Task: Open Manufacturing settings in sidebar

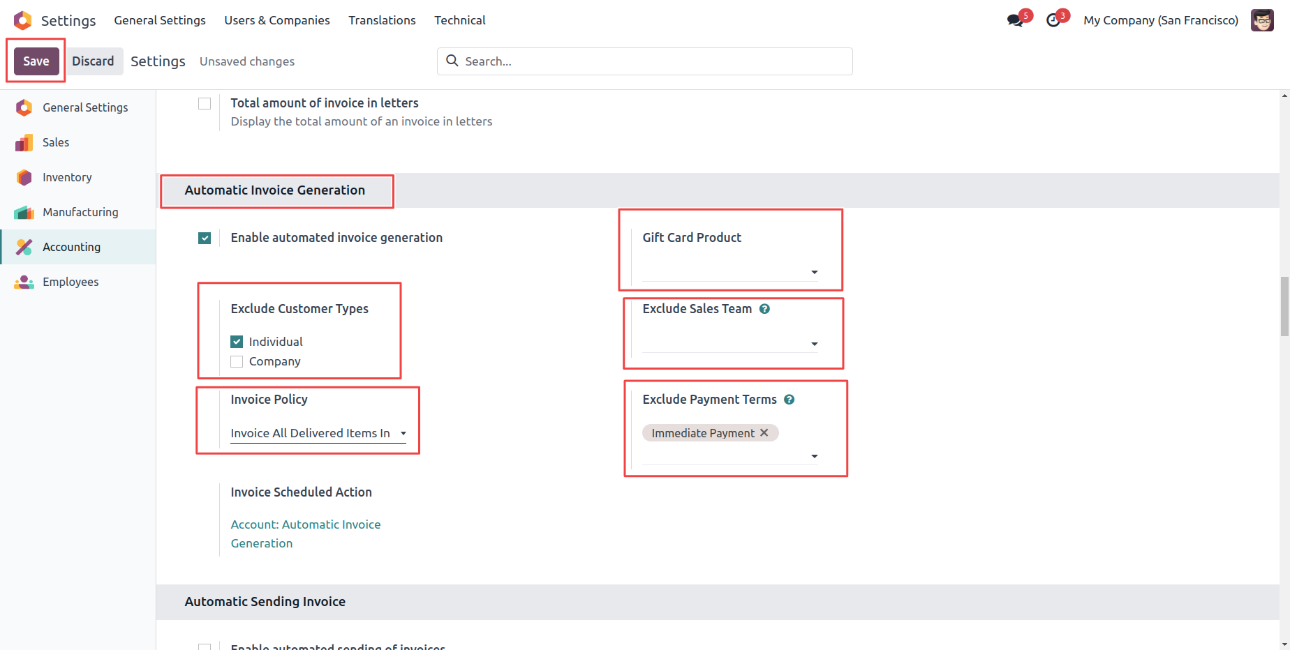Action: [x=80, y=212]
